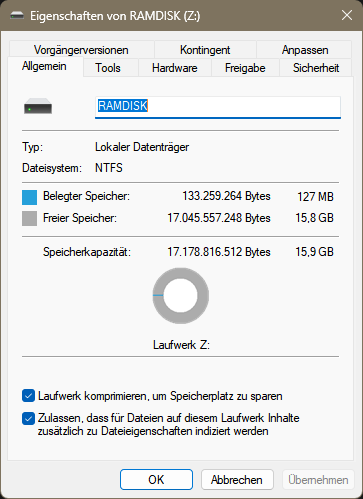Click the drive icon in the title bar

[x=17, y=15]
